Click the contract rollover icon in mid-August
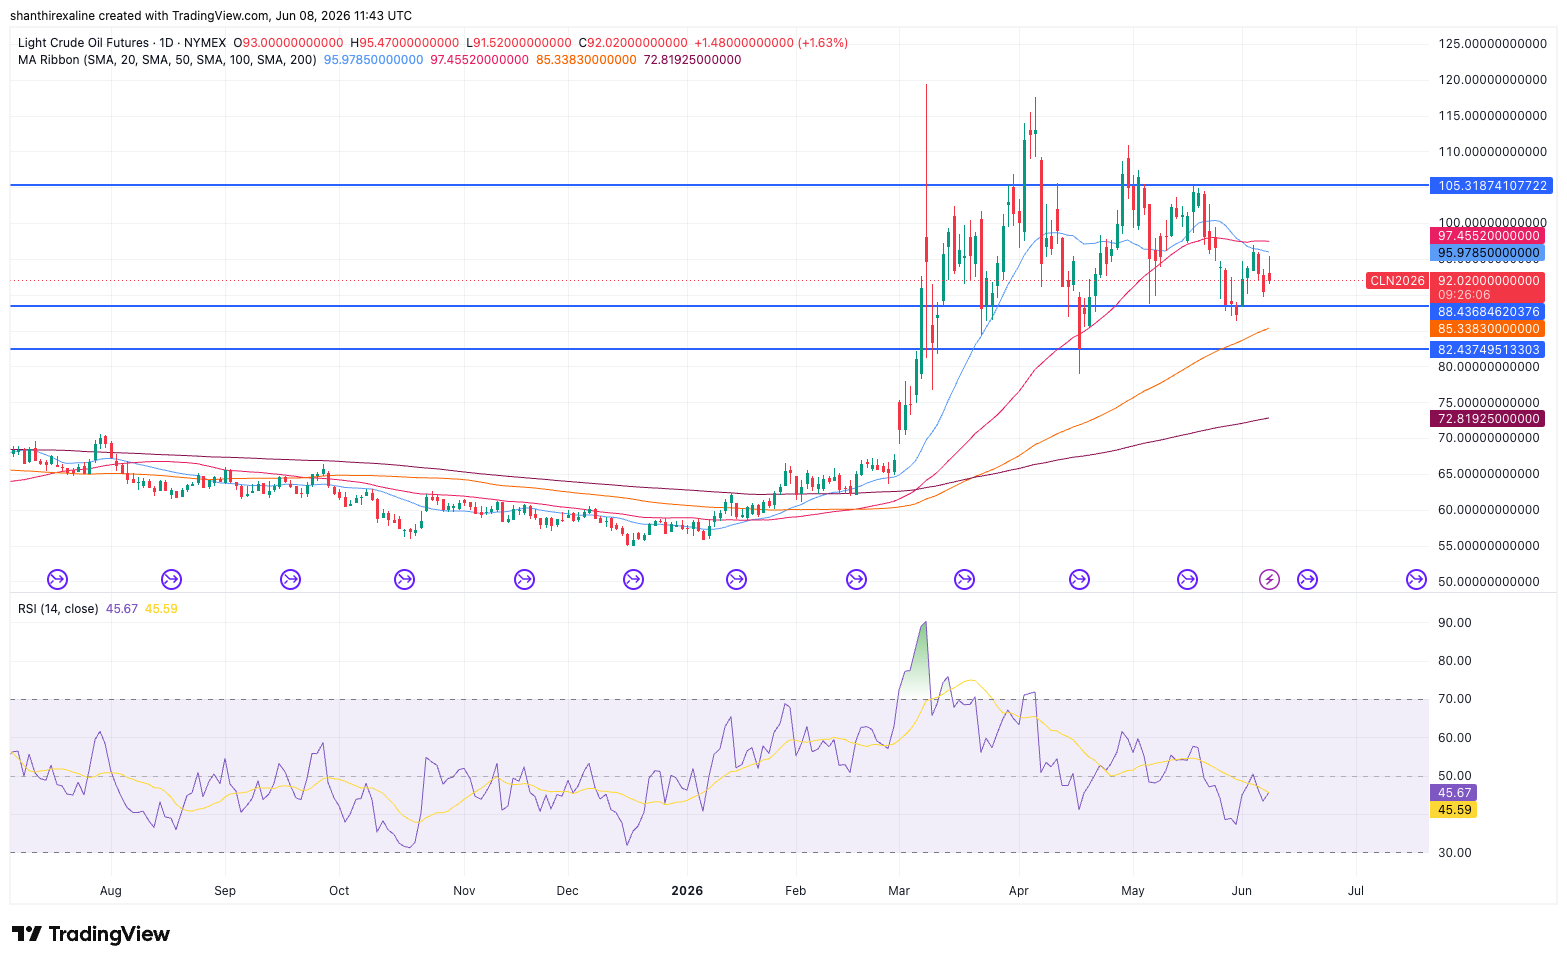This screenshot has width=1567, height=964. [171, 579]
